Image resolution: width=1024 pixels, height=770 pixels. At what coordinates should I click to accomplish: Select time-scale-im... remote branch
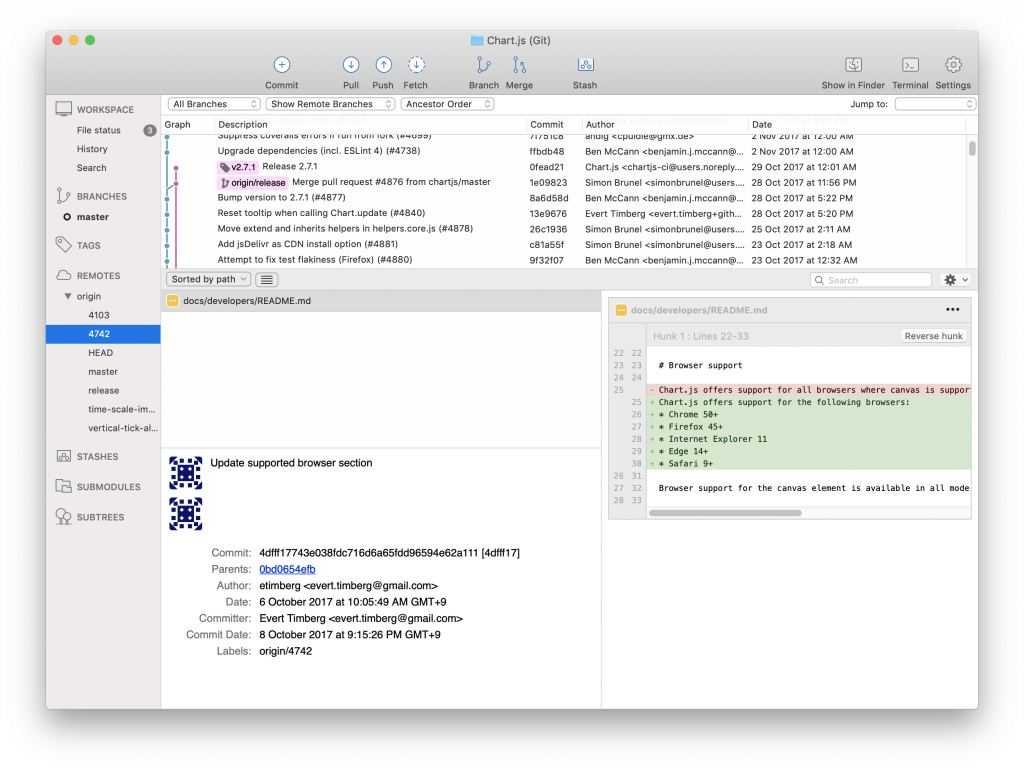click(121, 409)
